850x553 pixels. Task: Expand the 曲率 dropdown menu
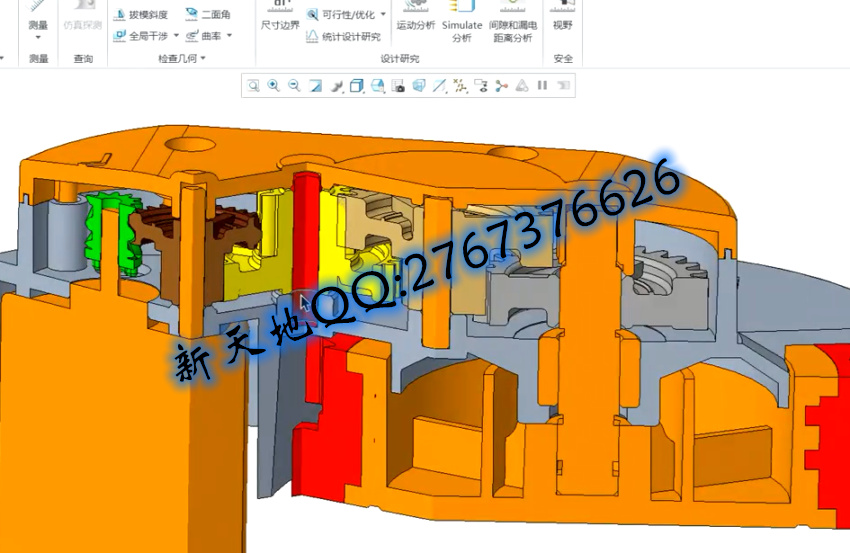pos(229,36)
